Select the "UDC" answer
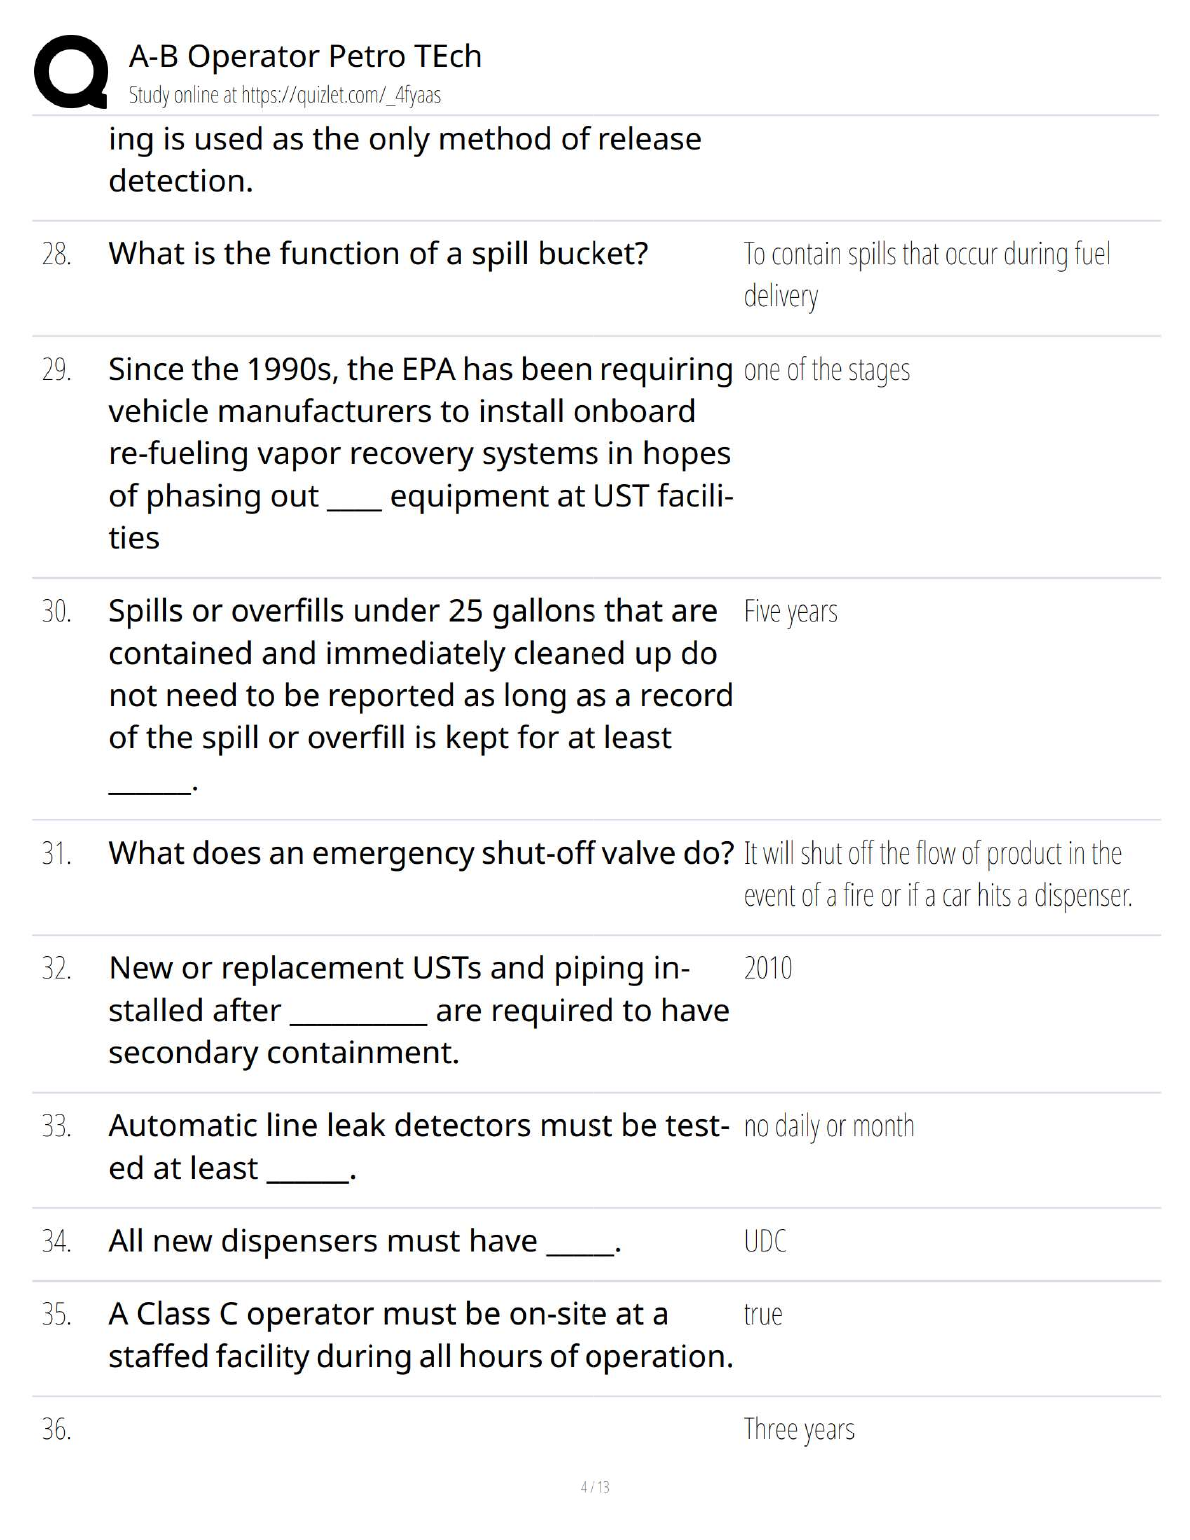1190x1540 pixels. click(x=765, y=1241)
